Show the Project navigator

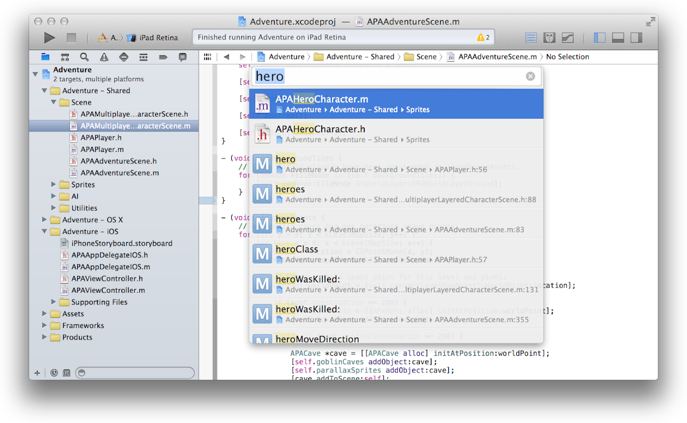click(45, 57)
